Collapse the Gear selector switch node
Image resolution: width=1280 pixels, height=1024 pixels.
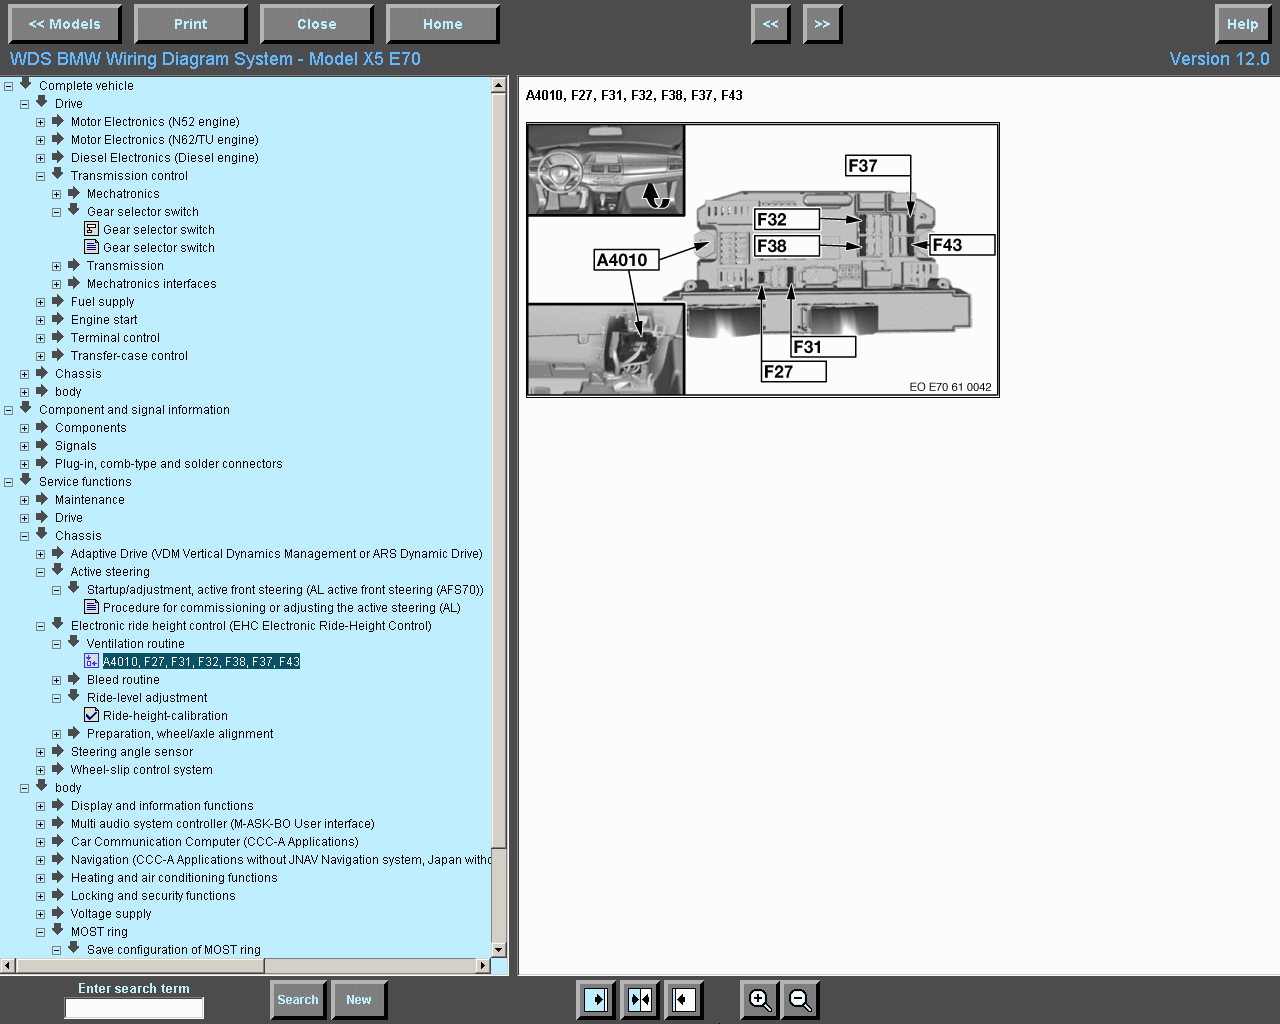tap(57, 212)
